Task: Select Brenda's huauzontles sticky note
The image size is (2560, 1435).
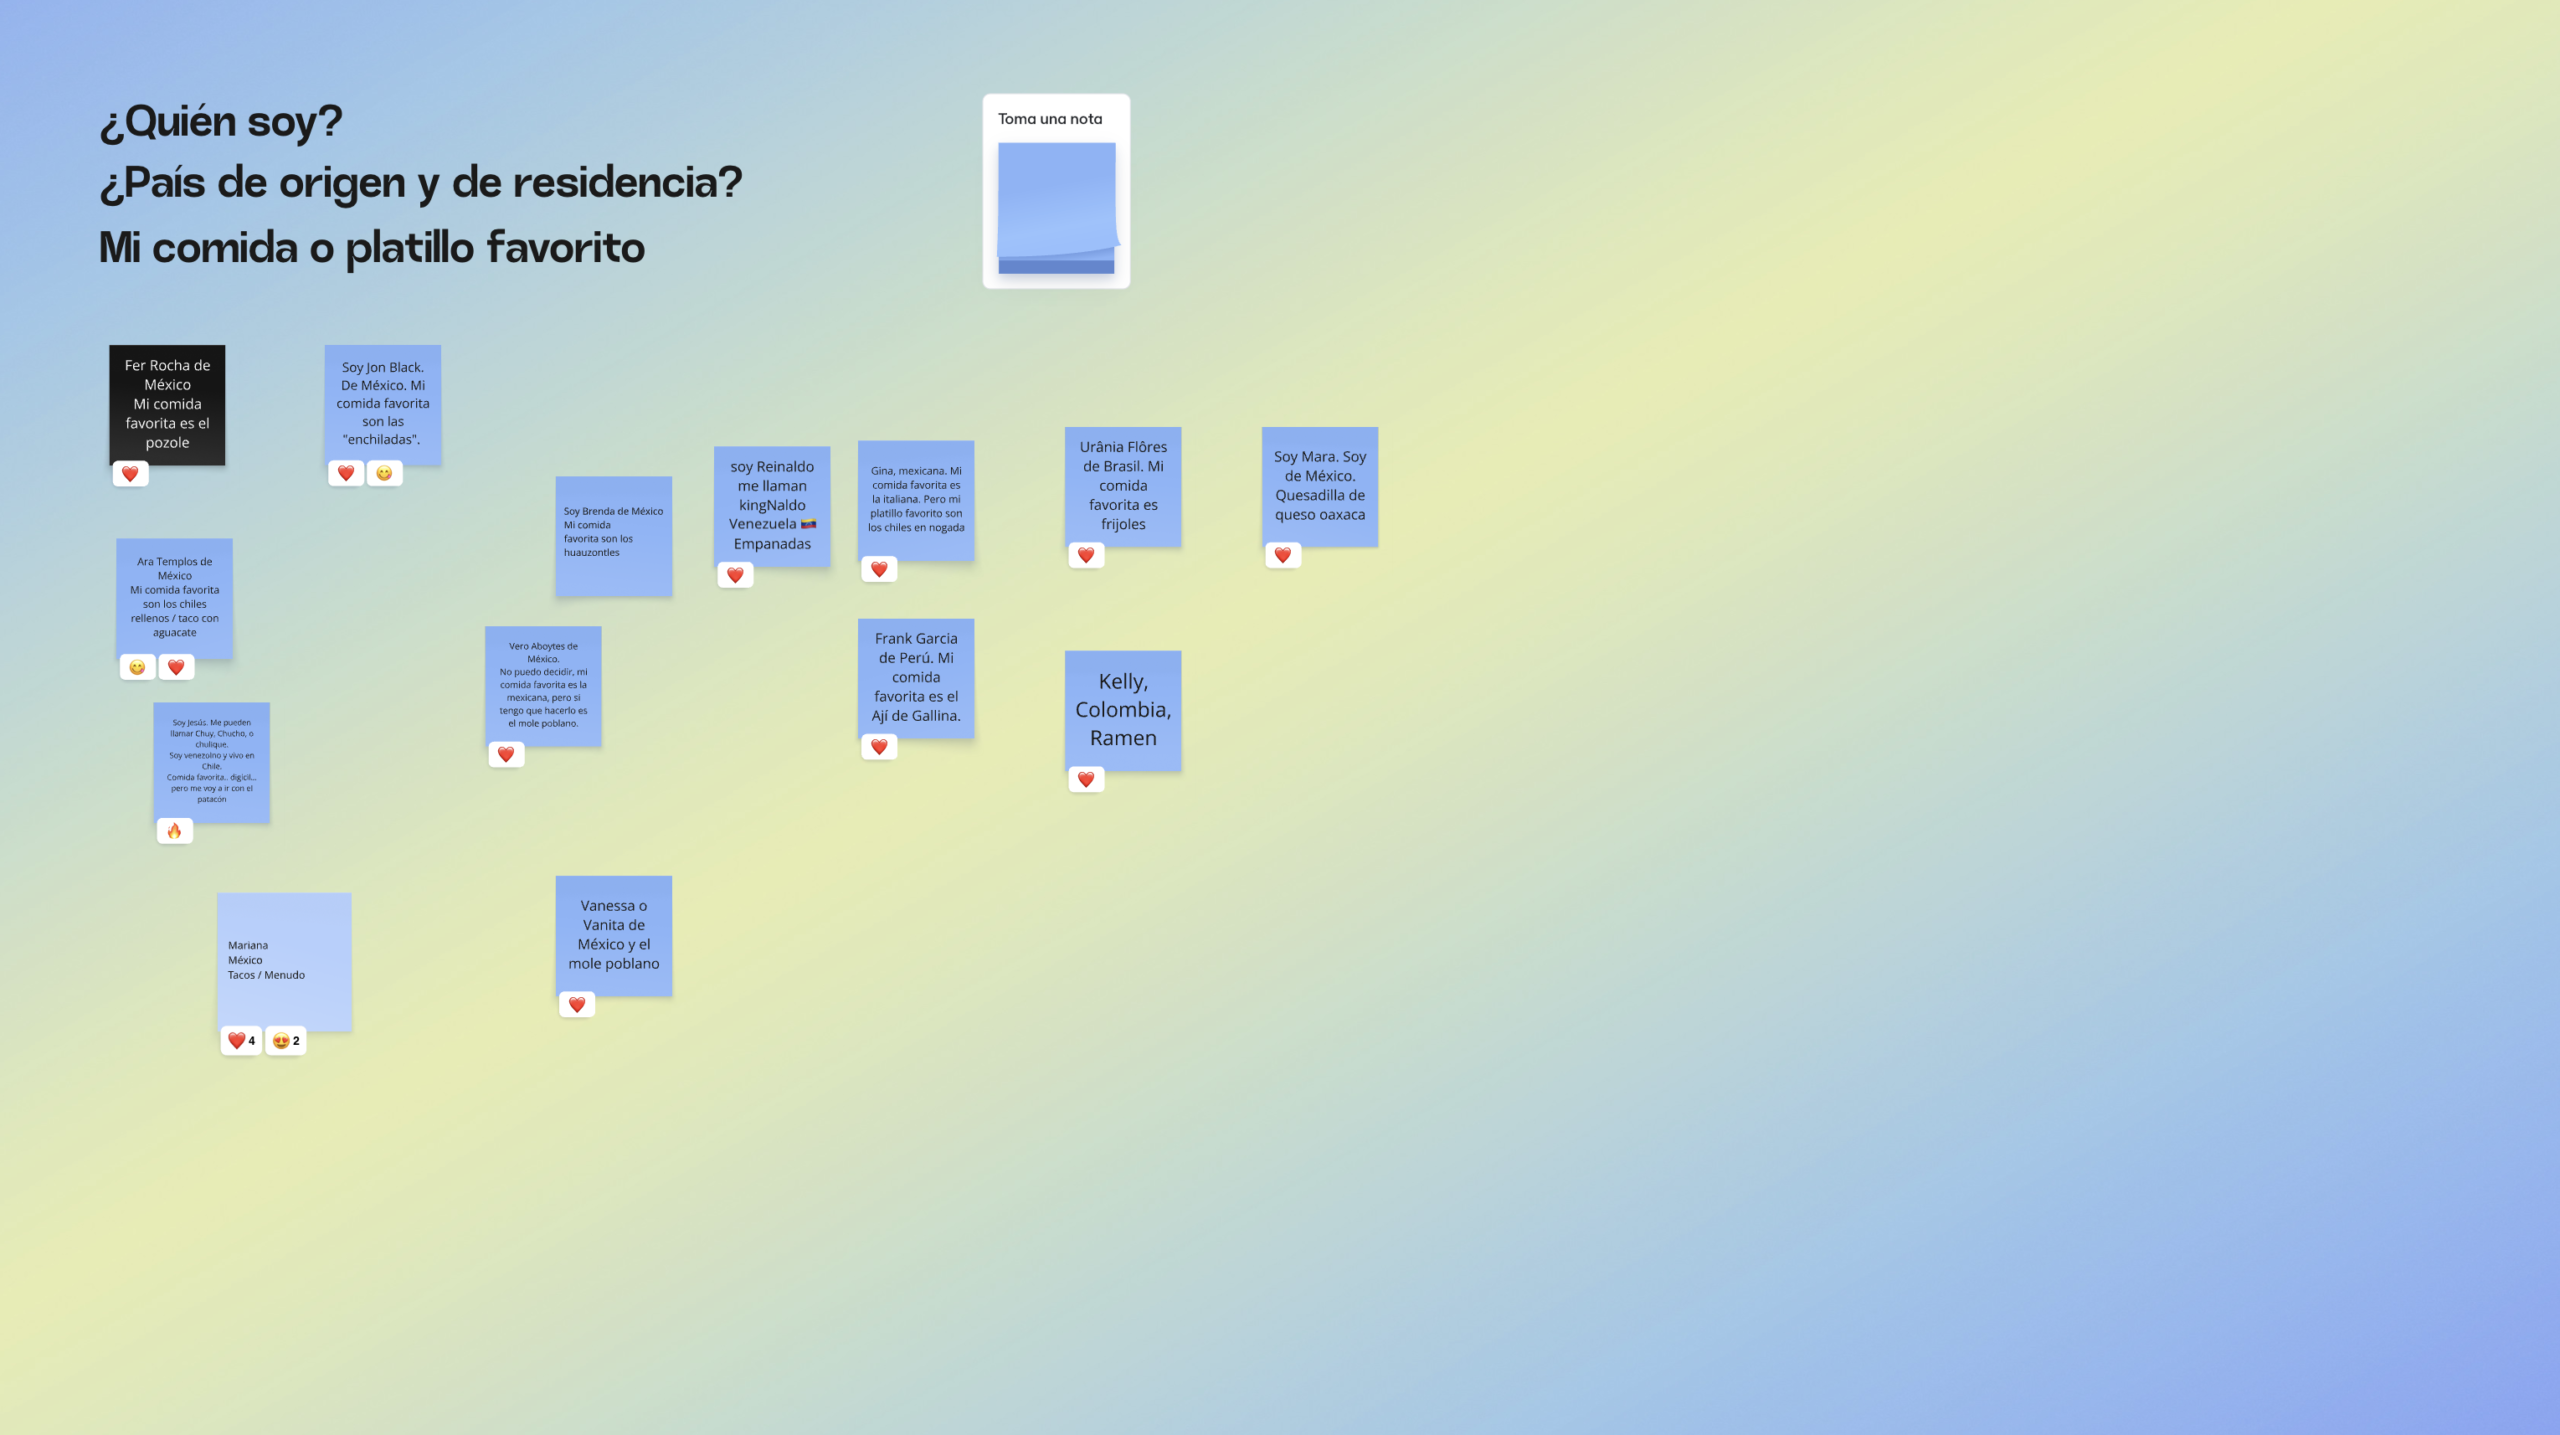Action: [613, 537]
